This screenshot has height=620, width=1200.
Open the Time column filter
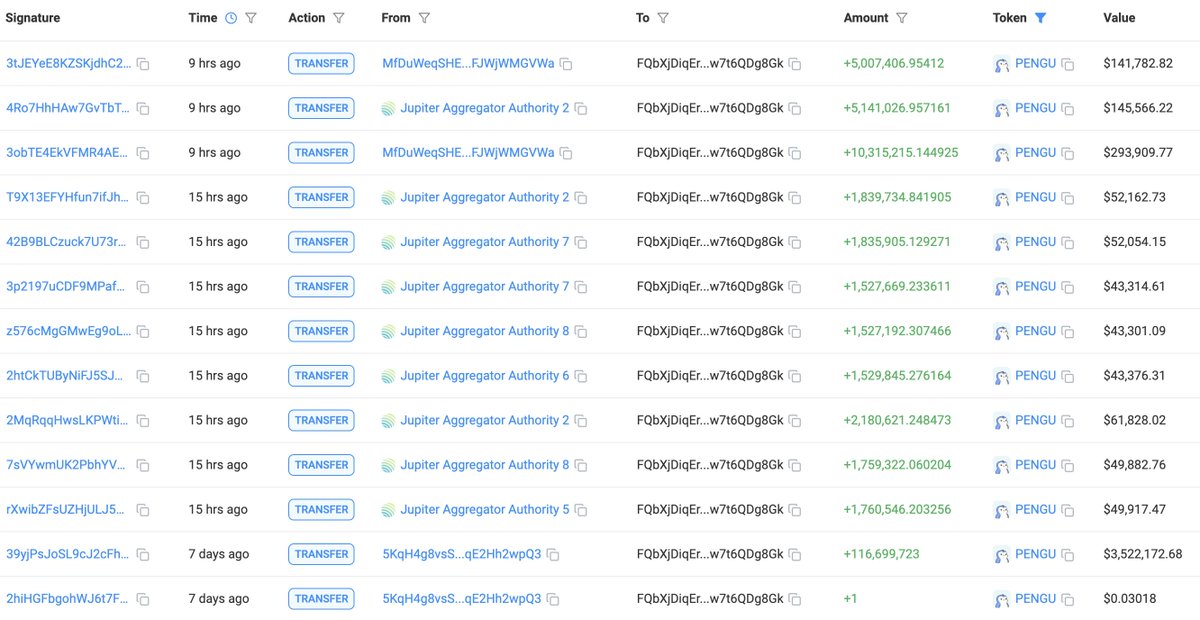(x=251, y=18)
